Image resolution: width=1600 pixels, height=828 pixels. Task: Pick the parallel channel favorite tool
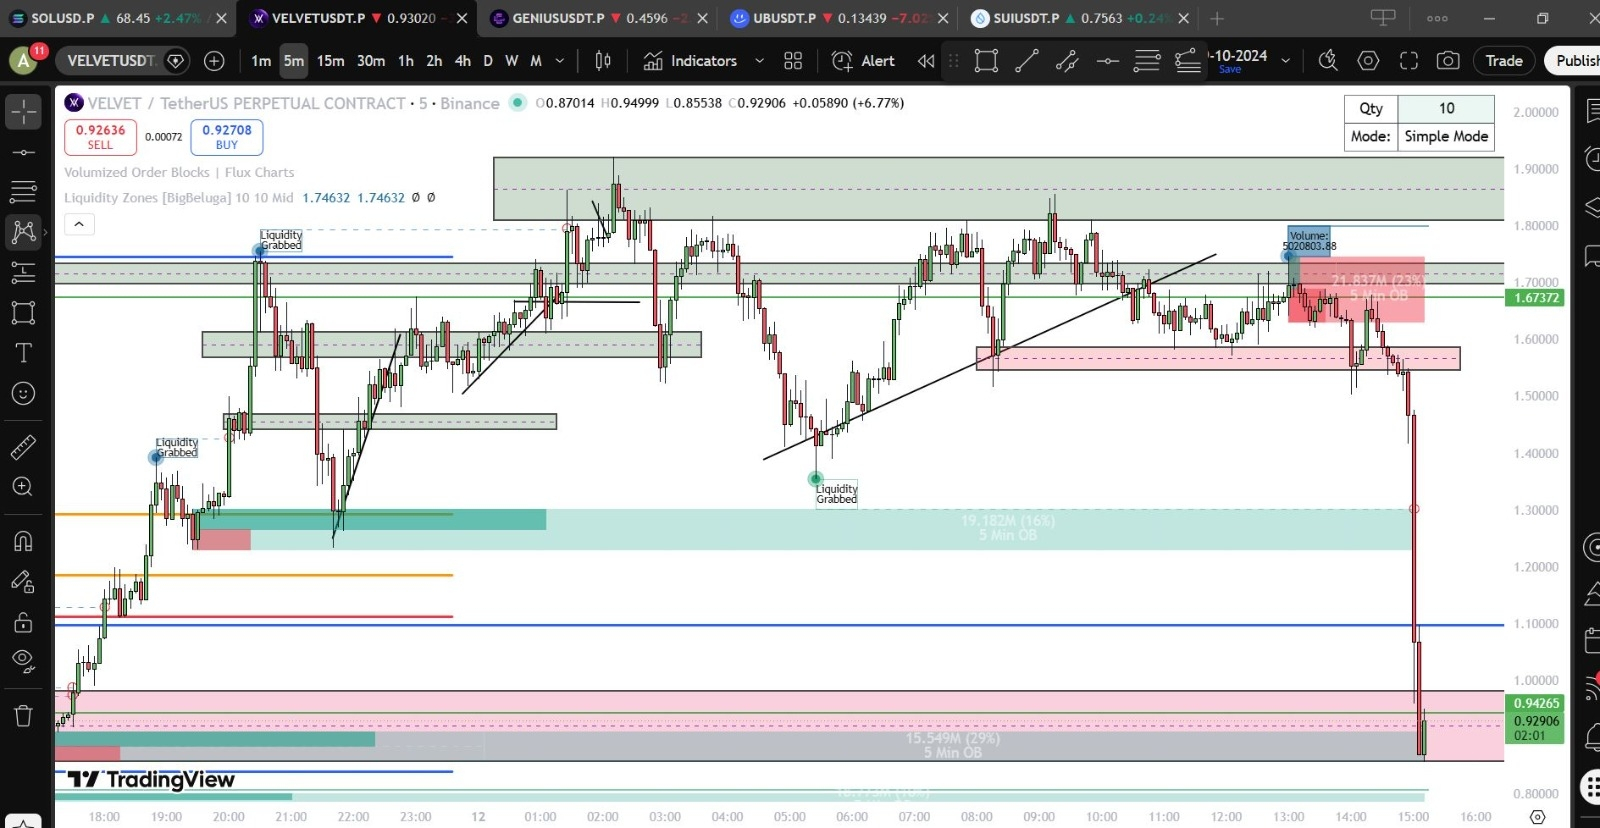[1067, 61]
